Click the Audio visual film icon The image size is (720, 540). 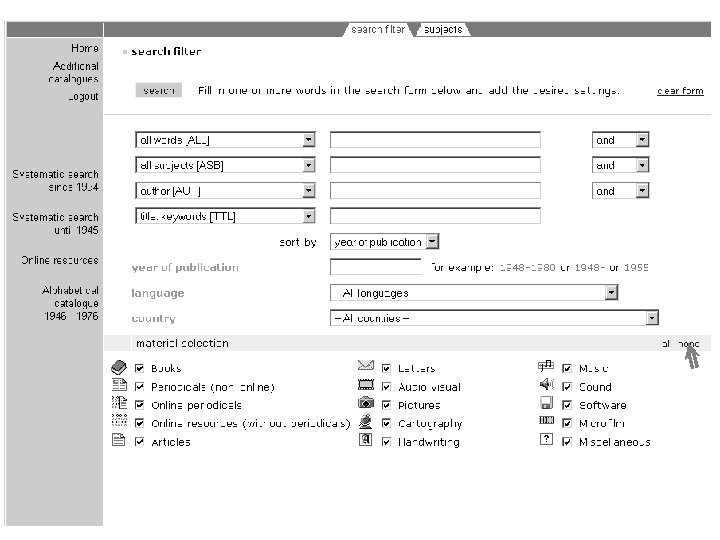(366, 385)
